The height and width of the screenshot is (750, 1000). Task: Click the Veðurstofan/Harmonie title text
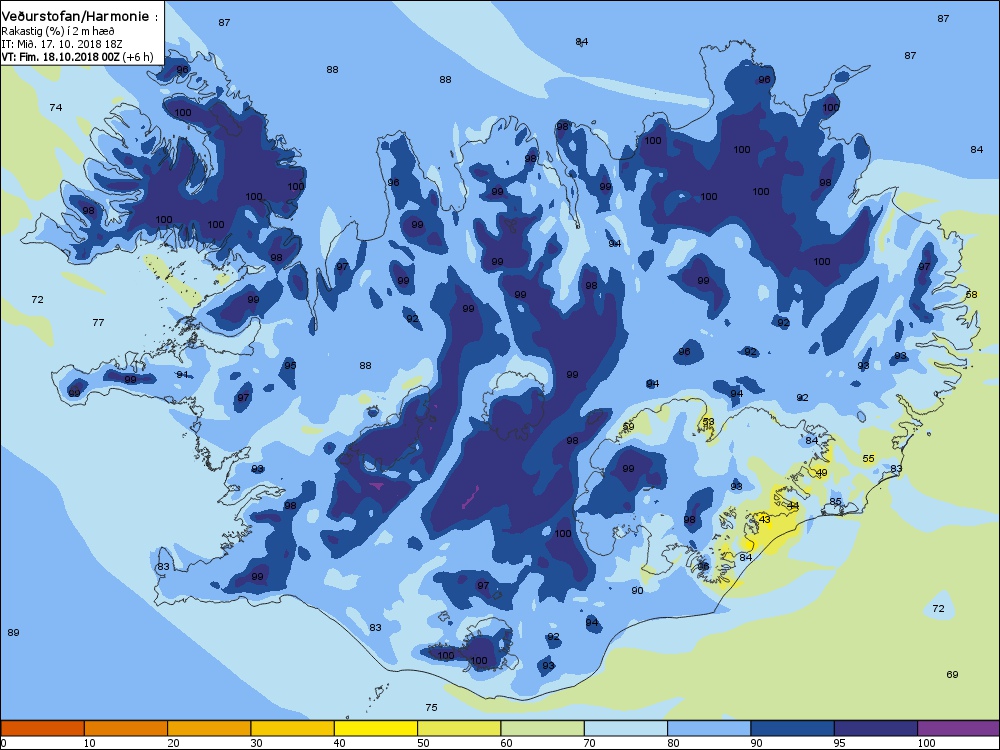(x=80, y=17)
